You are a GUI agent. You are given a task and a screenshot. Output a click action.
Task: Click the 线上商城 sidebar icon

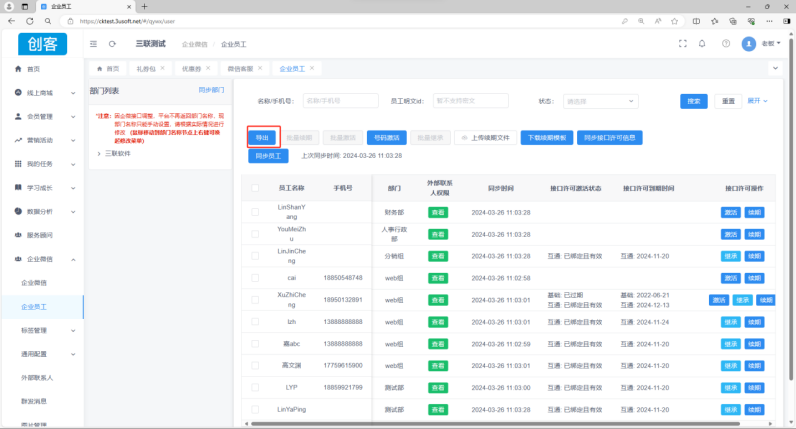pos(18,92)
